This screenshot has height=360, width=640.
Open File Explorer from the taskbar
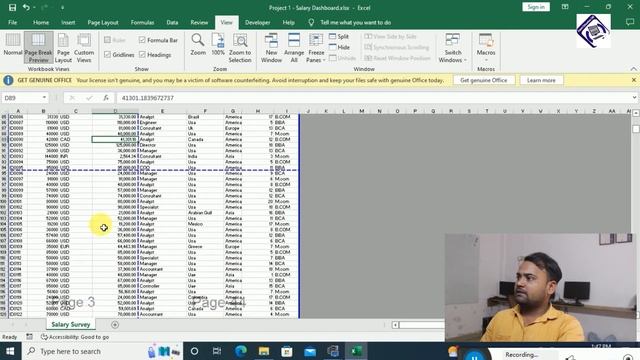pyautogui.click(x=264, y=351)
